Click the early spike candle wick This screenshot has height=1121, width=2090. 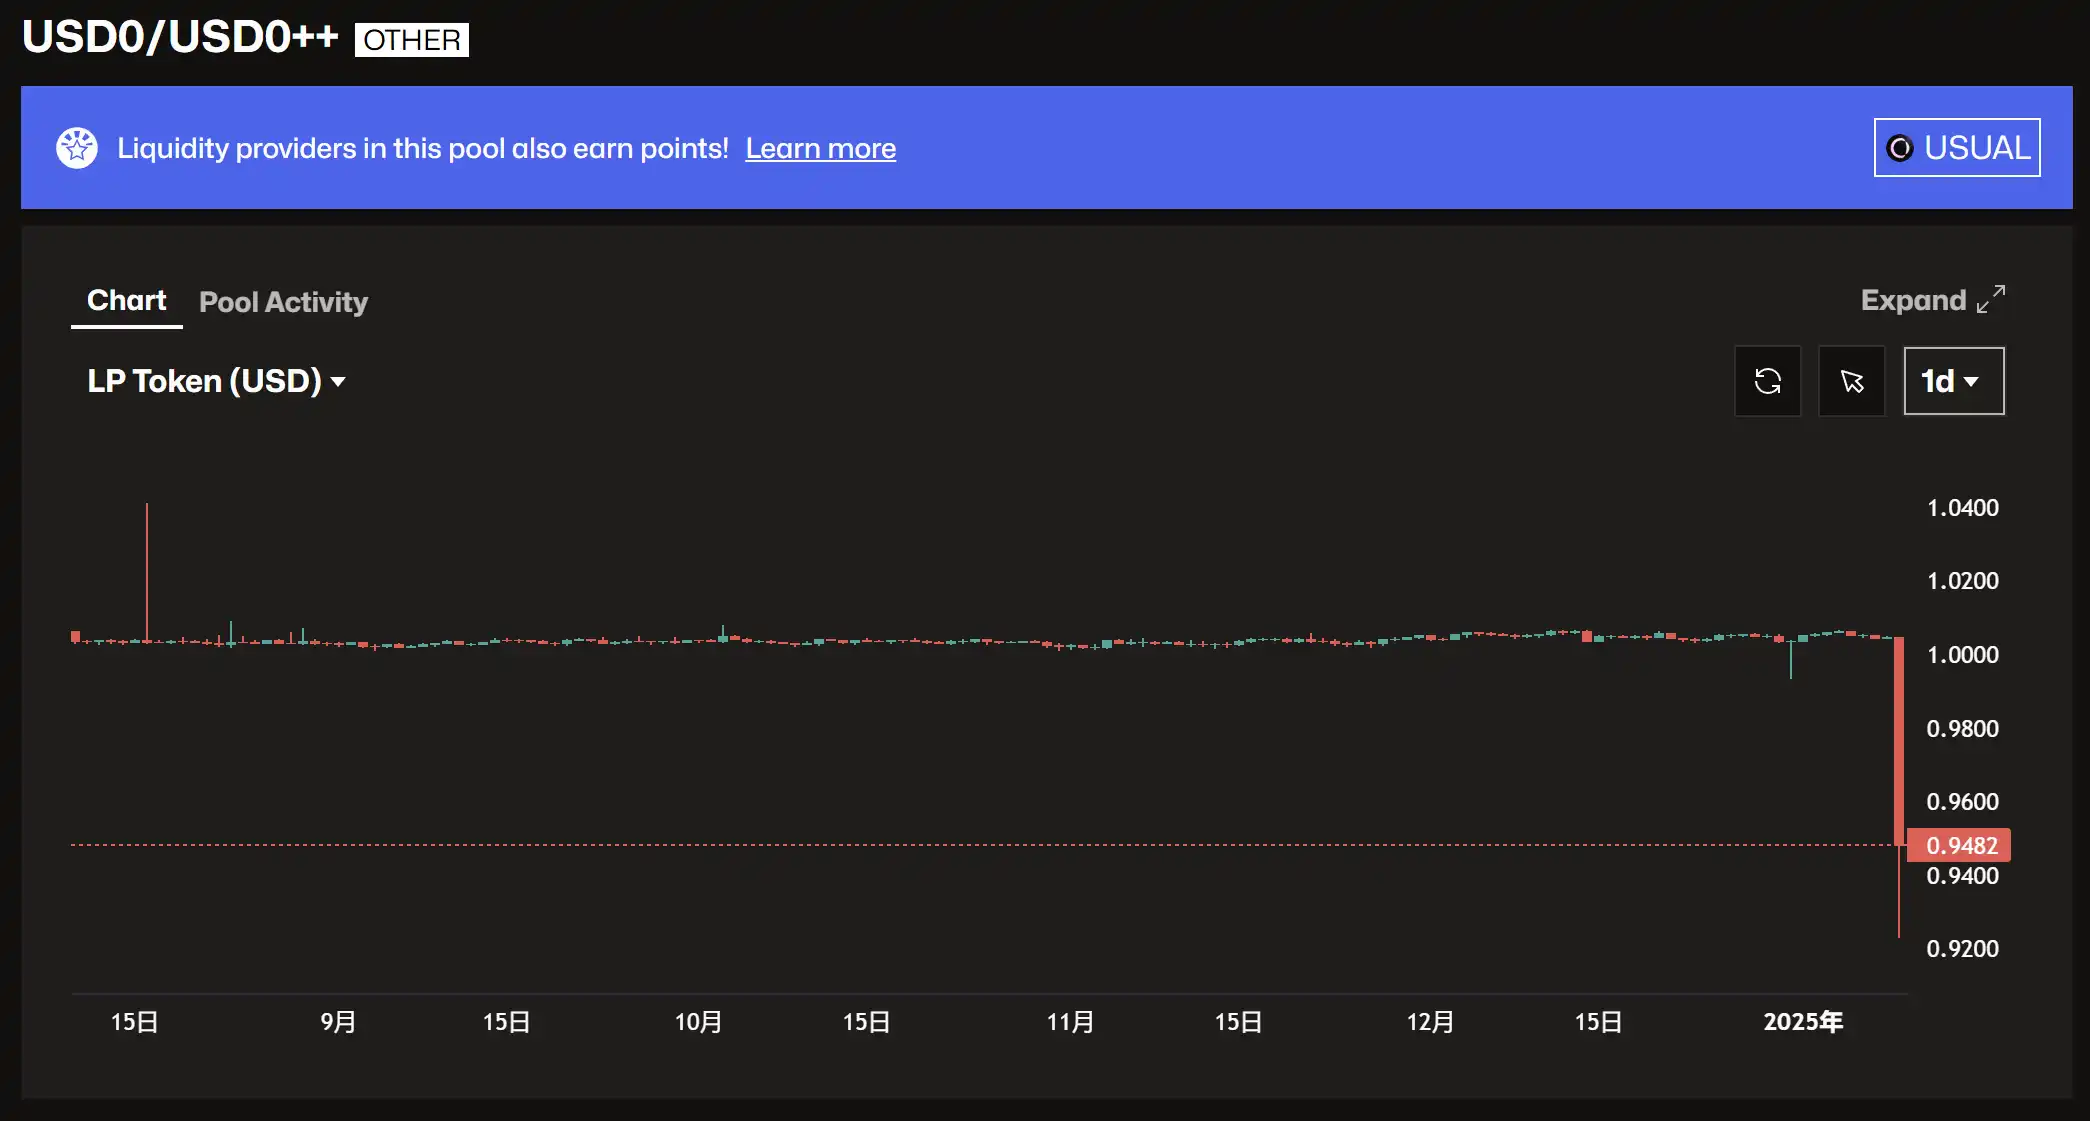coord(147,570)
